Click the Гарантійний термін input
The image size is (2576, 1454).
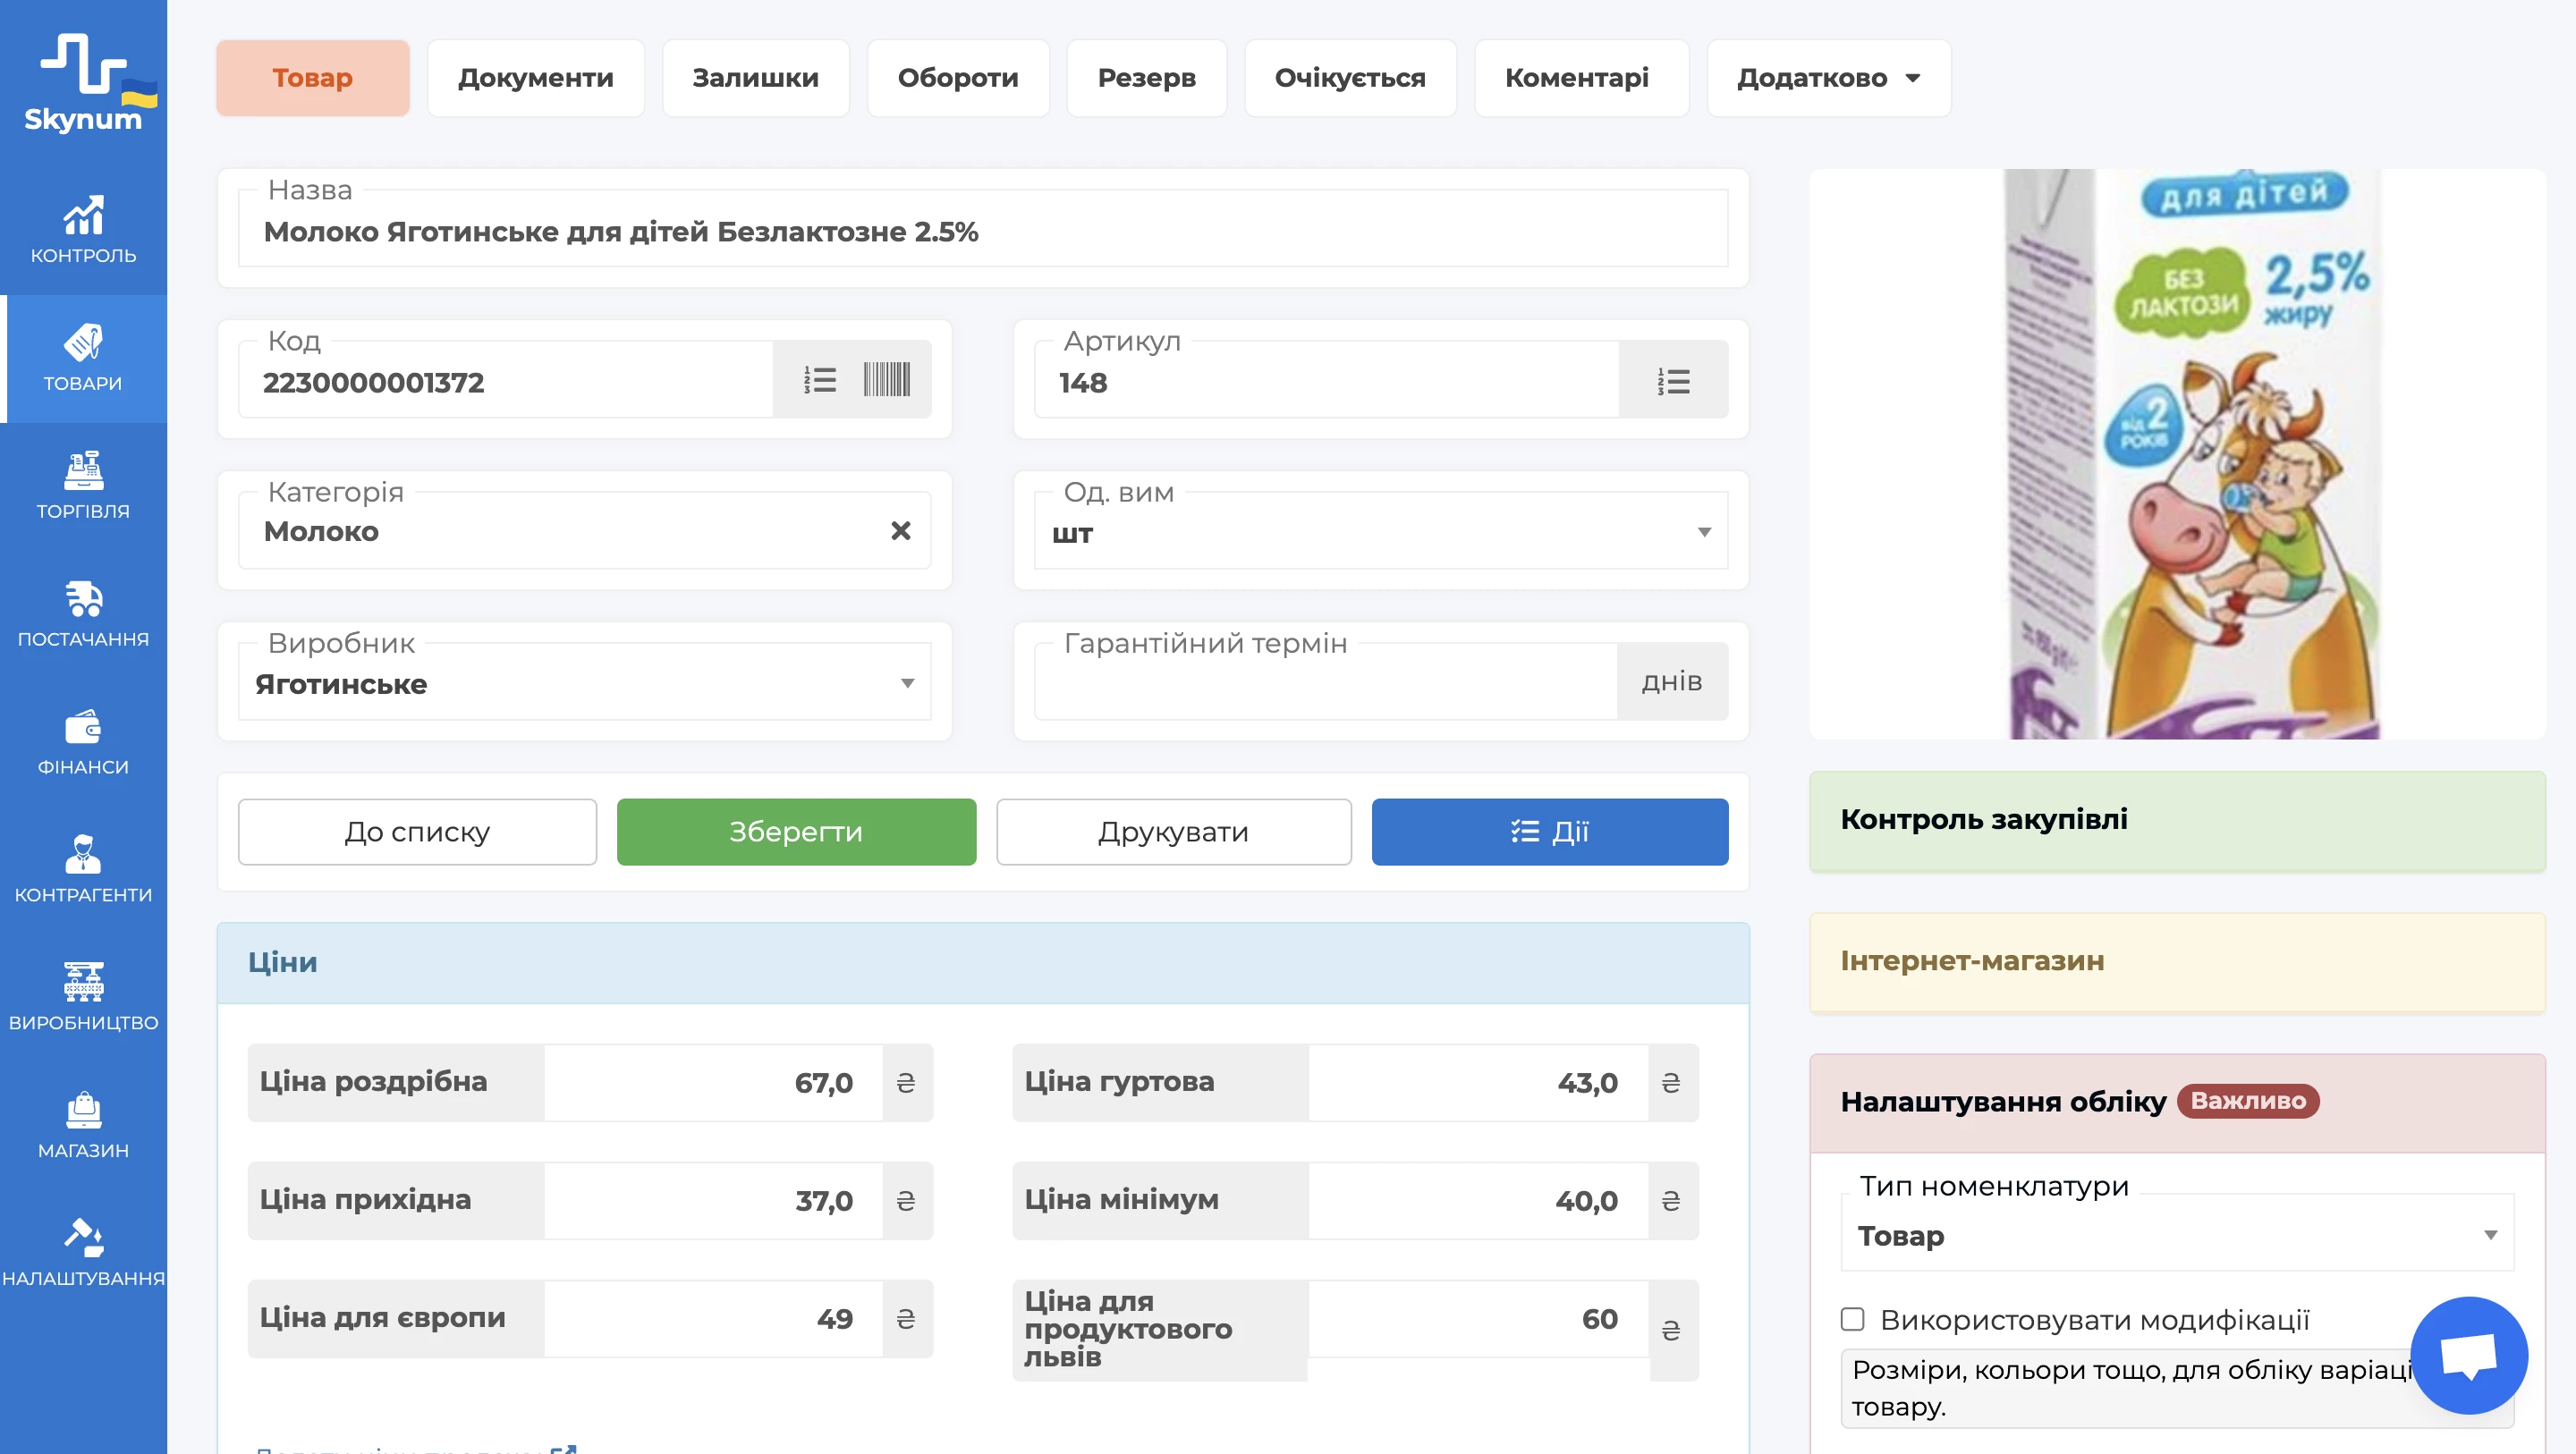(x=1326, y=682)
